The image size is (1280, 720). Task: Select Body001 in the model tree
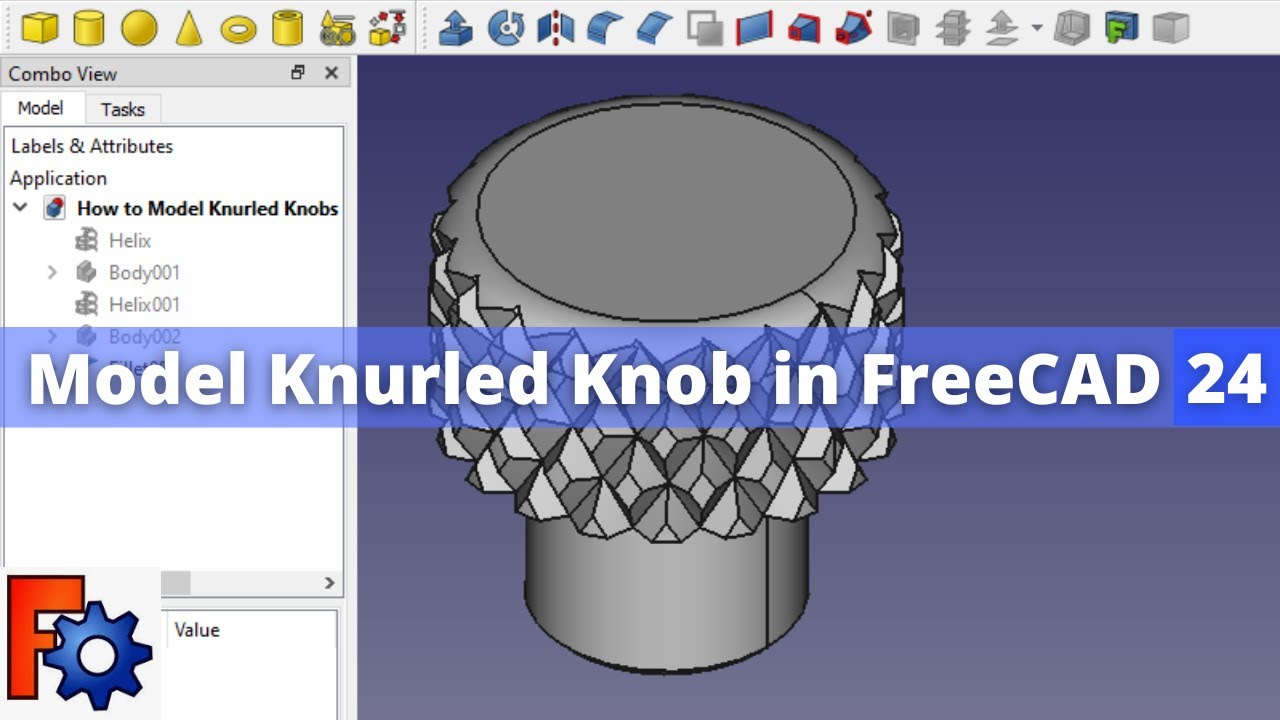point(144,272)
